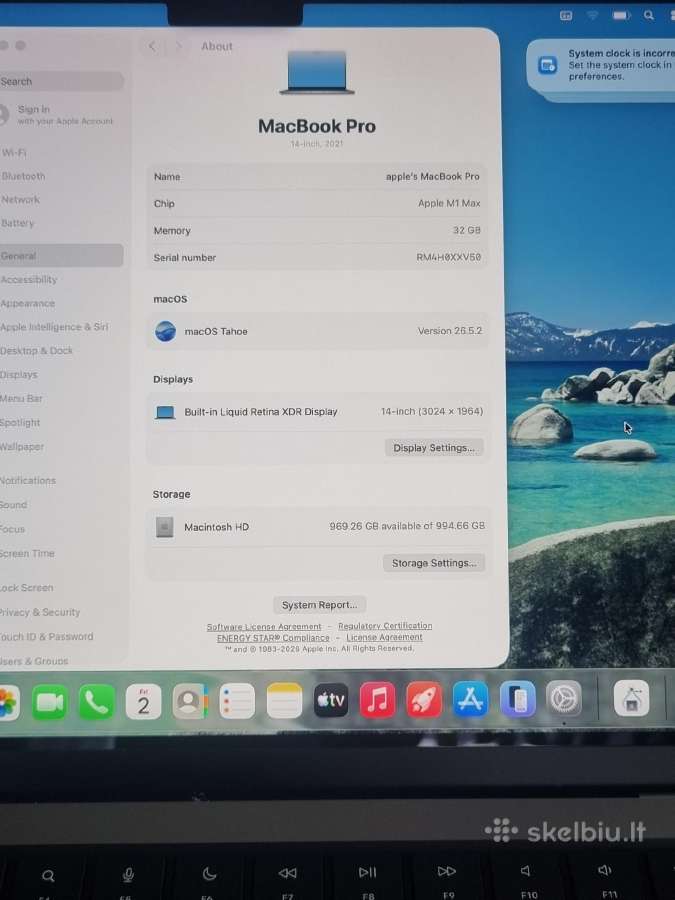675x900 pixels.
Task: Click the name apple's MacBook Pro
Action: pyautogui.click(x=433, y=176)
